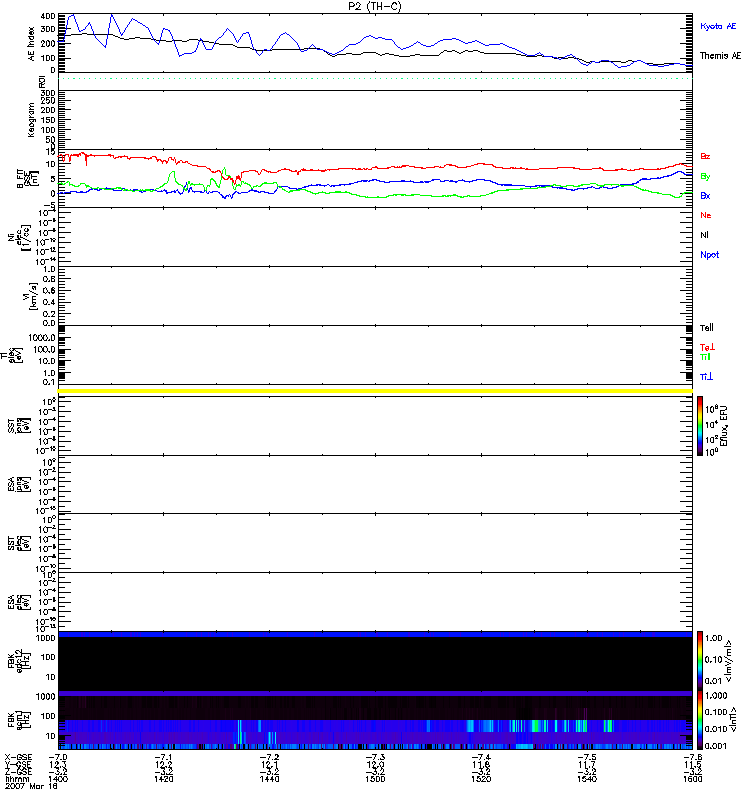The image size is (750, 800).
Task: Select the blue Bx legend label
Action: 705,196
